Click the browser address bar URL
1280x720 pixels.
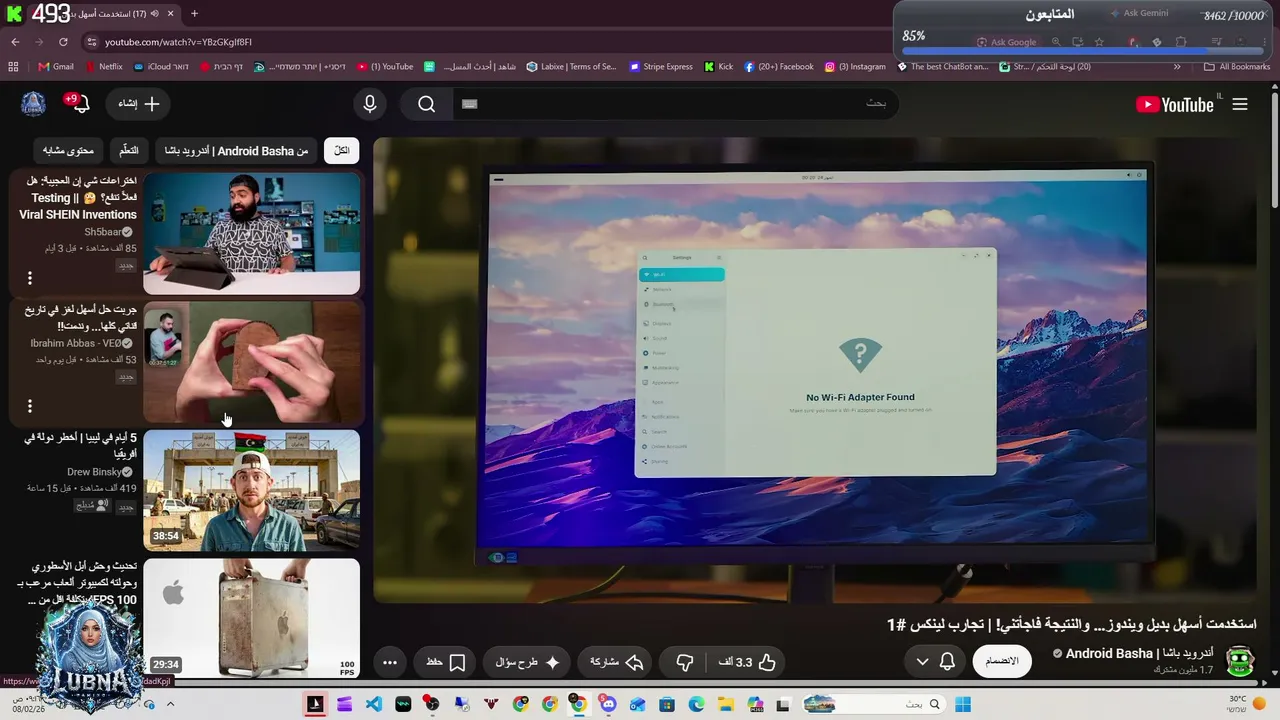178,42
